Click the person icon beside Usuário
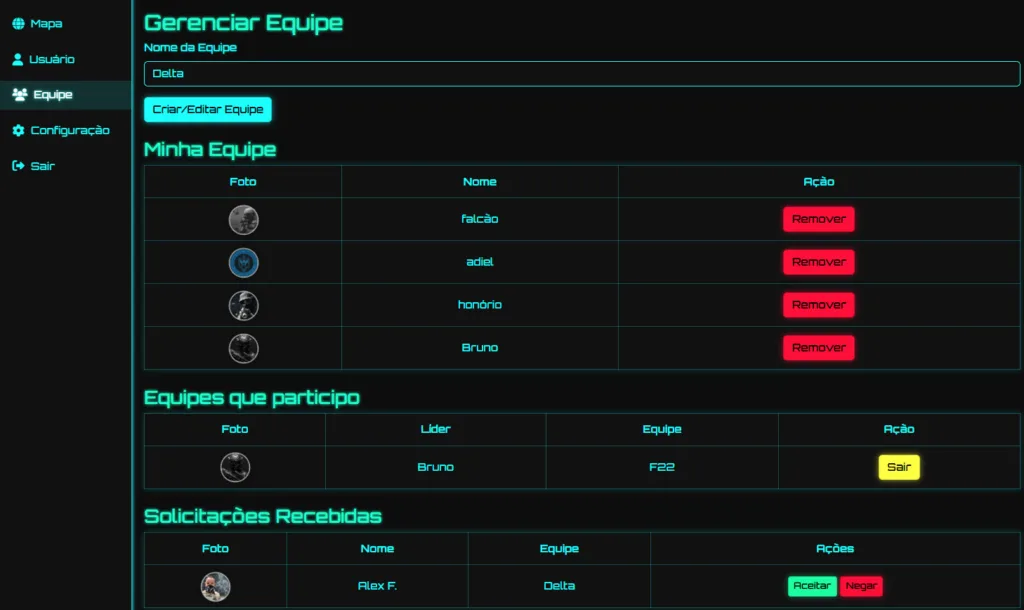 (x=19, y=59)
